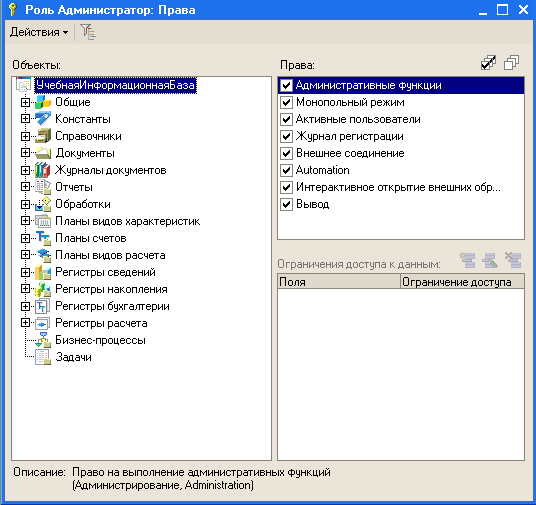Click the Задачи list icon
The image size is (536, 505).
click(x=43, y=357)
